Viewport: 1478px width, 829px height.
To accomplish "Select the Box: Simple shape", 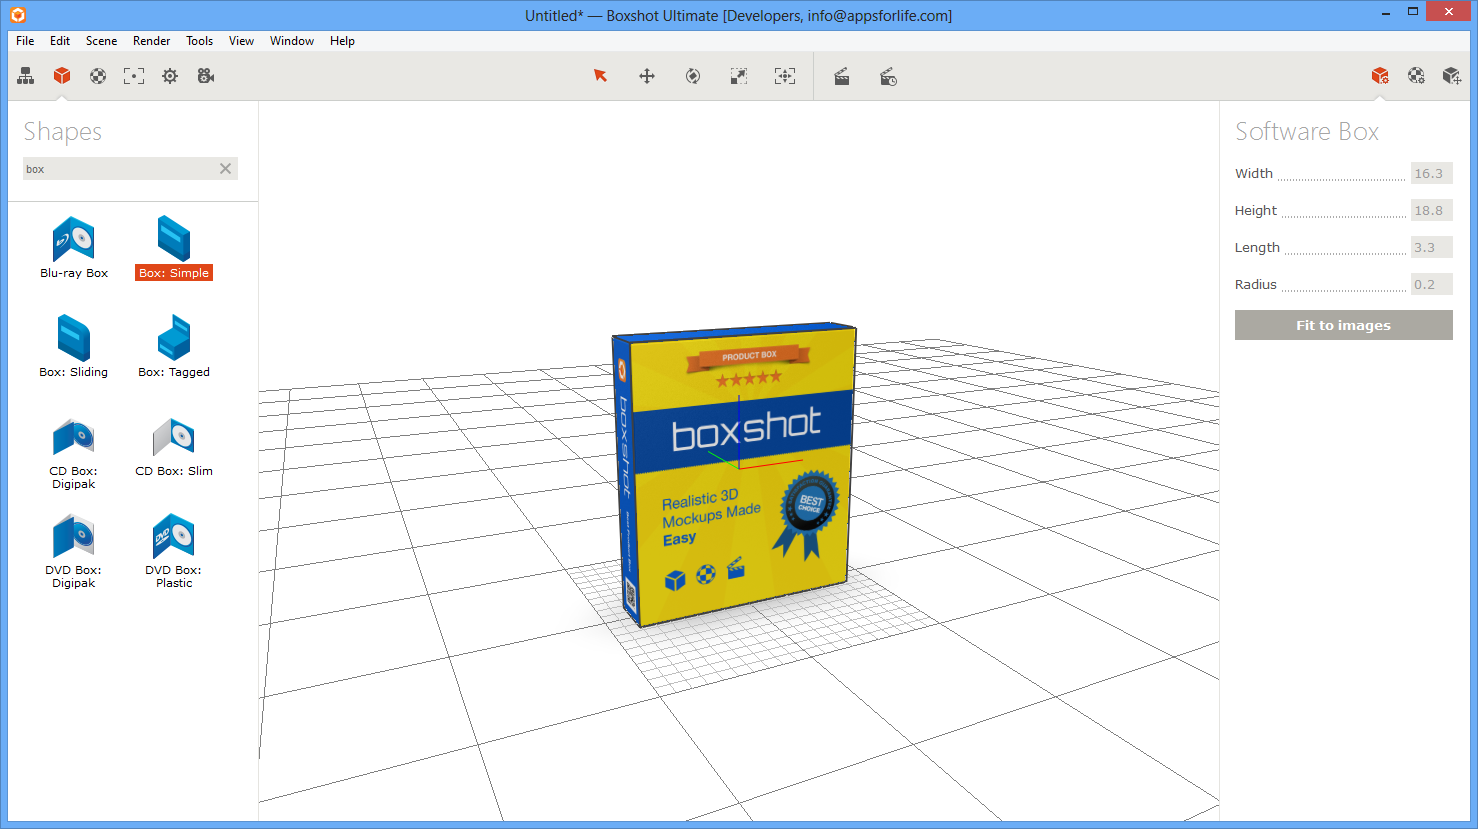I will [174, 248].
